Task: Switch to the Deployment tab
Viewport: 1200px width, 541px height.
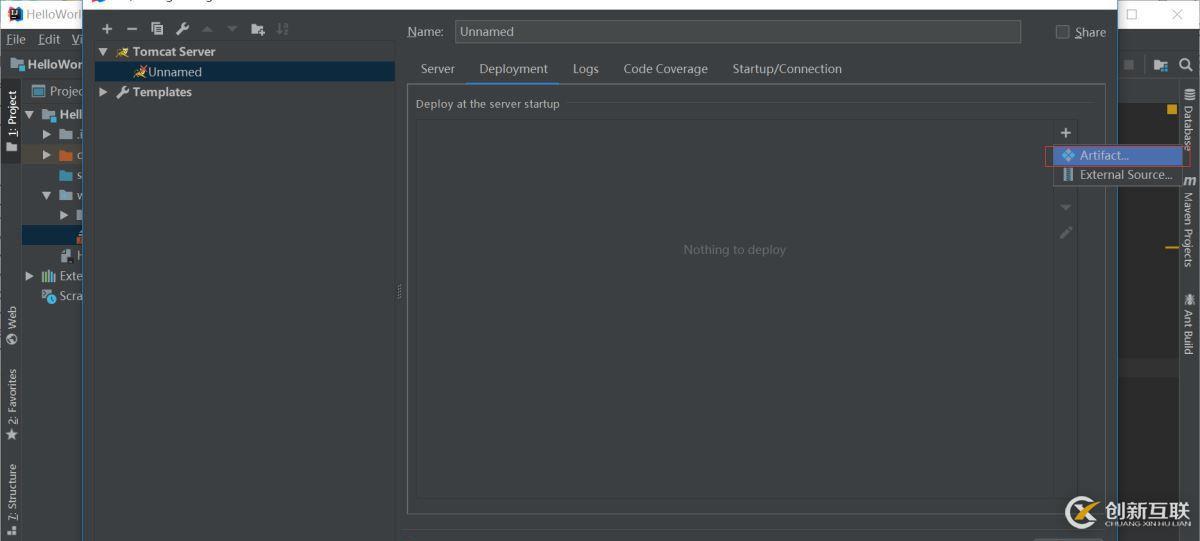Action: click(x=513, y=69)
